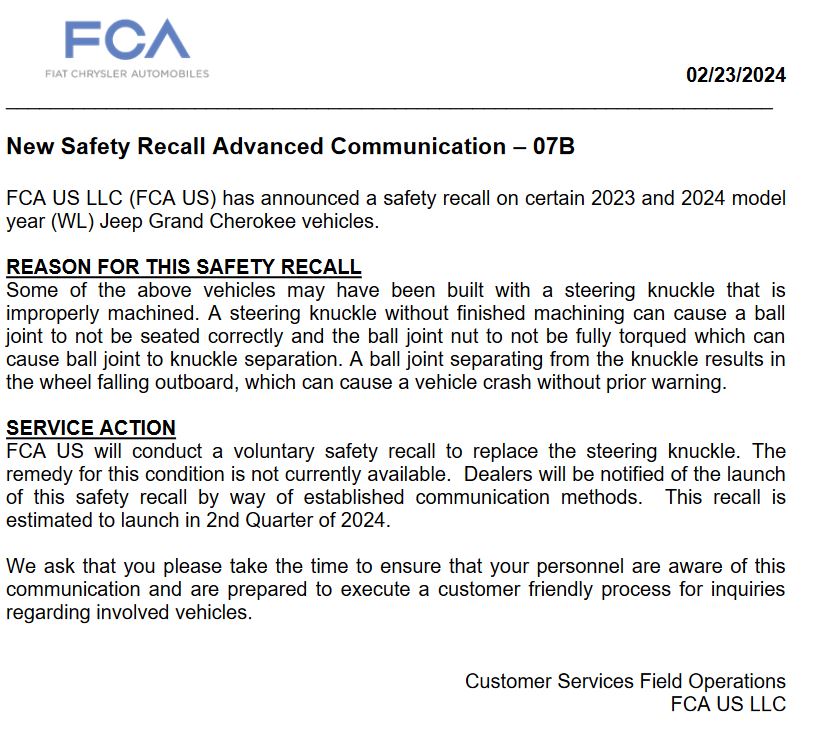814x753 pixels.
Task: Click the Reason For This Safety Recall heading
Action: (x=184, y=267)
